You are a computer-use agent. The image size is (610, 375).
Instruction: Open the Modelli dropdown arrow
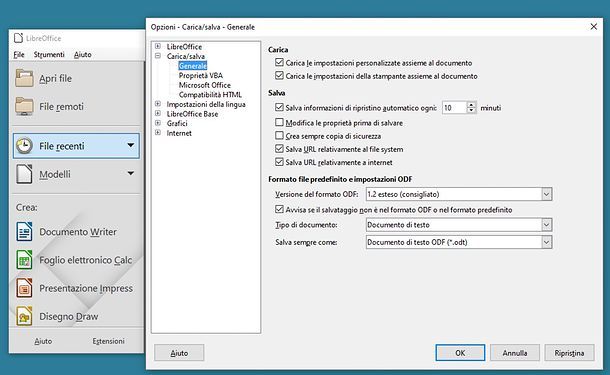click(x=131, y=173)
